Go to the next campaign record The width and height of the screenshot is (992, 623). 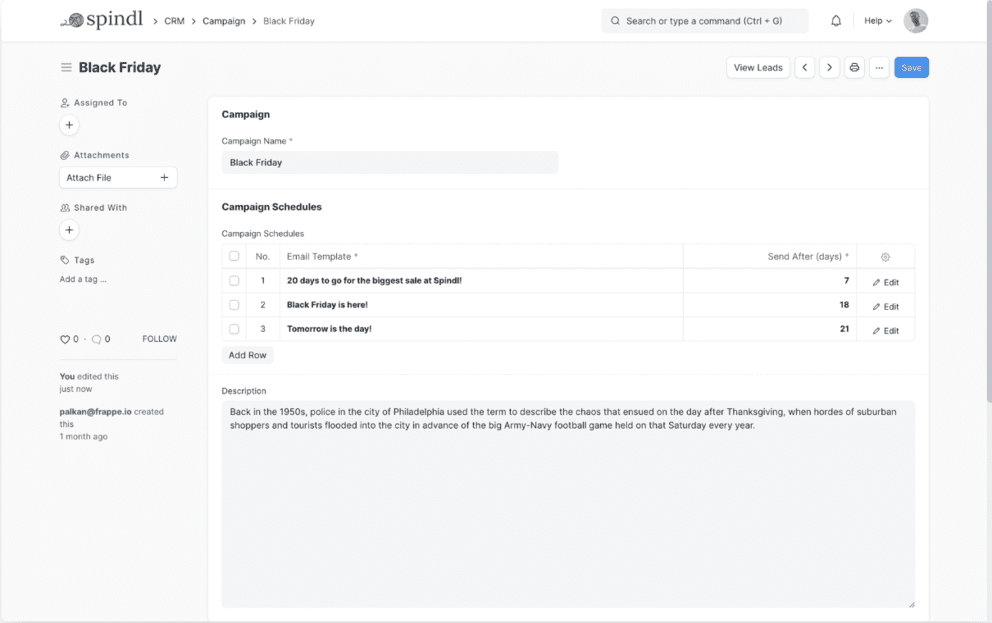point(829,68)
